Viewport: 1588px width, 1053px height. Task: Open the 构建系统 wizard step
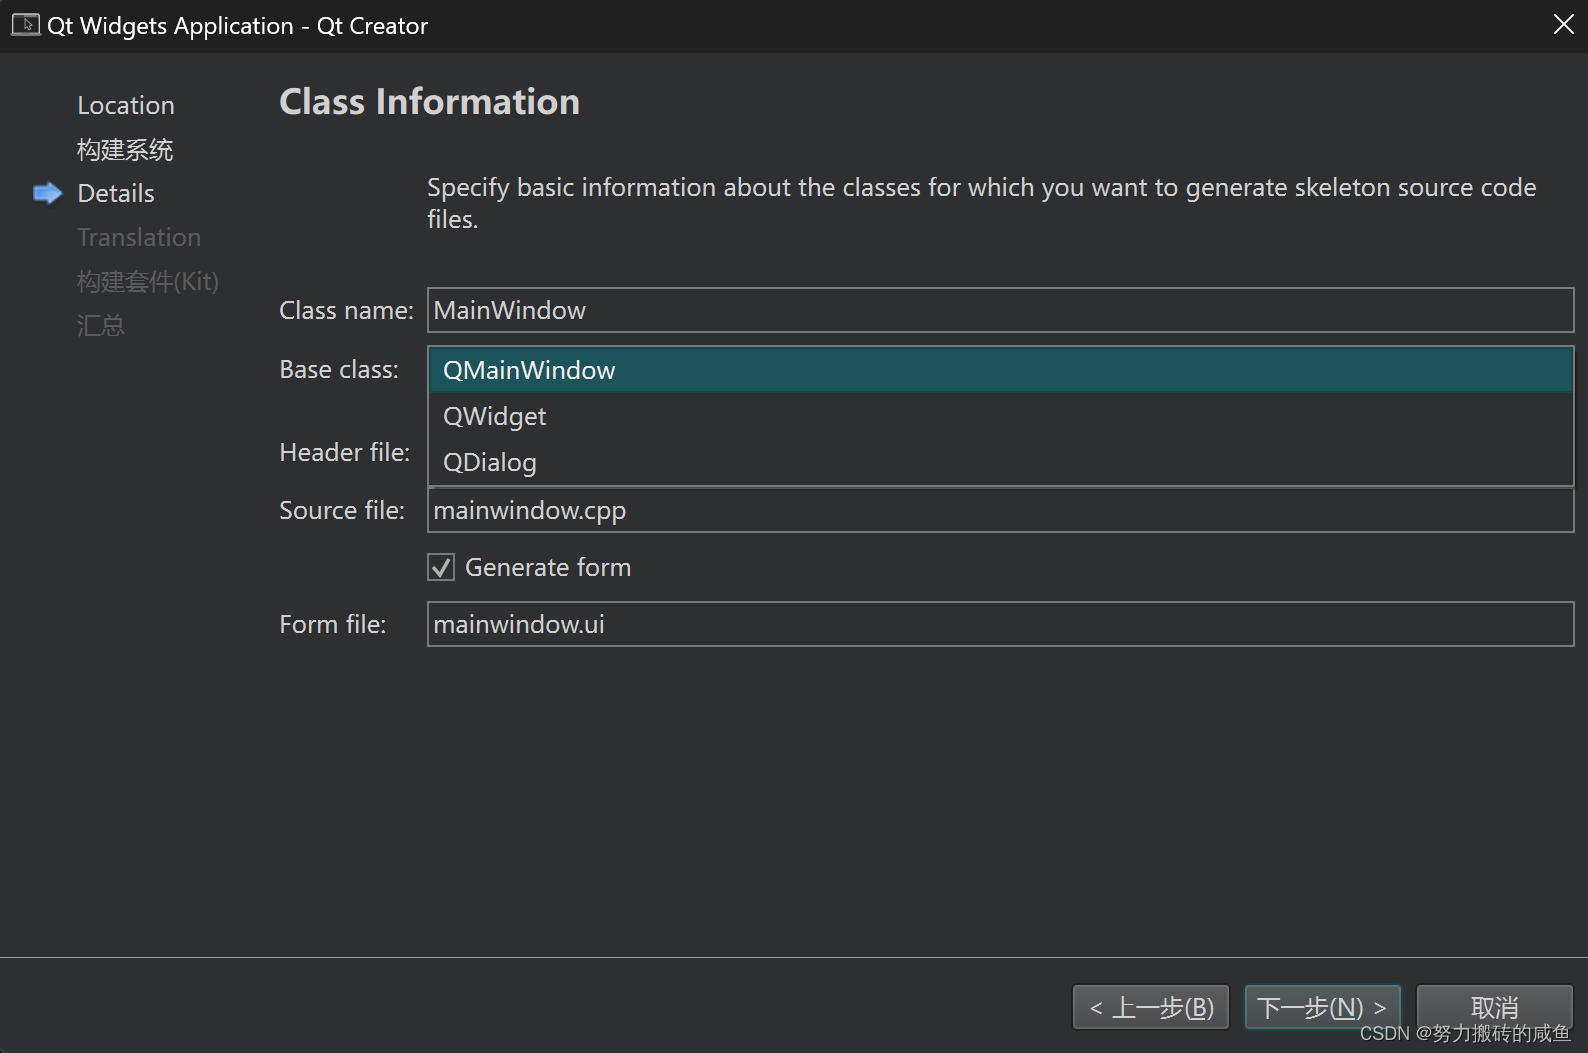[x=125, y=150]
